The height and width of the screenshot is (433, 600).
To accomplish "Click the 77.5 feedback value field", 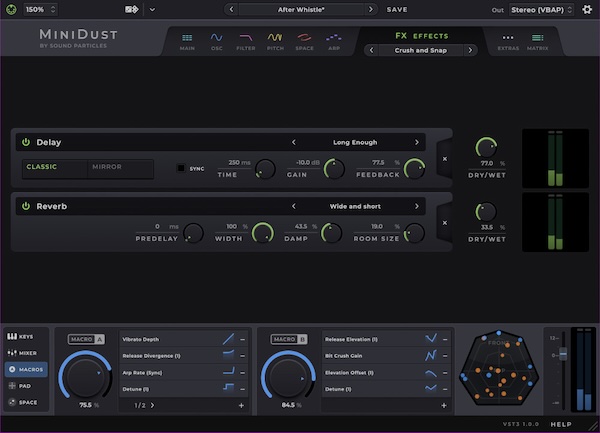I will click(378, 163).
